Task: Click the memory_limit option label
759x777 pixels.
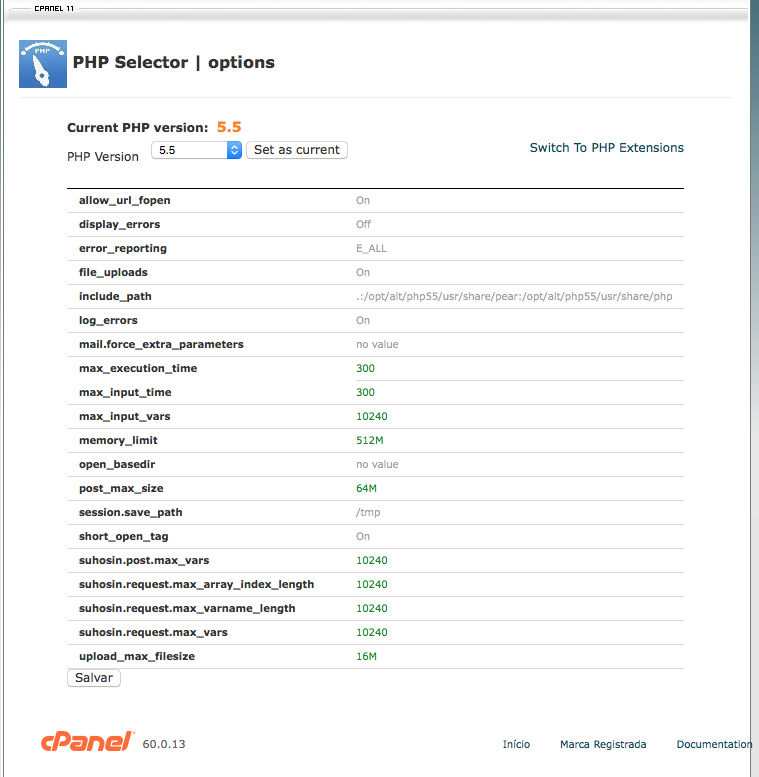Action: [118, 441]
